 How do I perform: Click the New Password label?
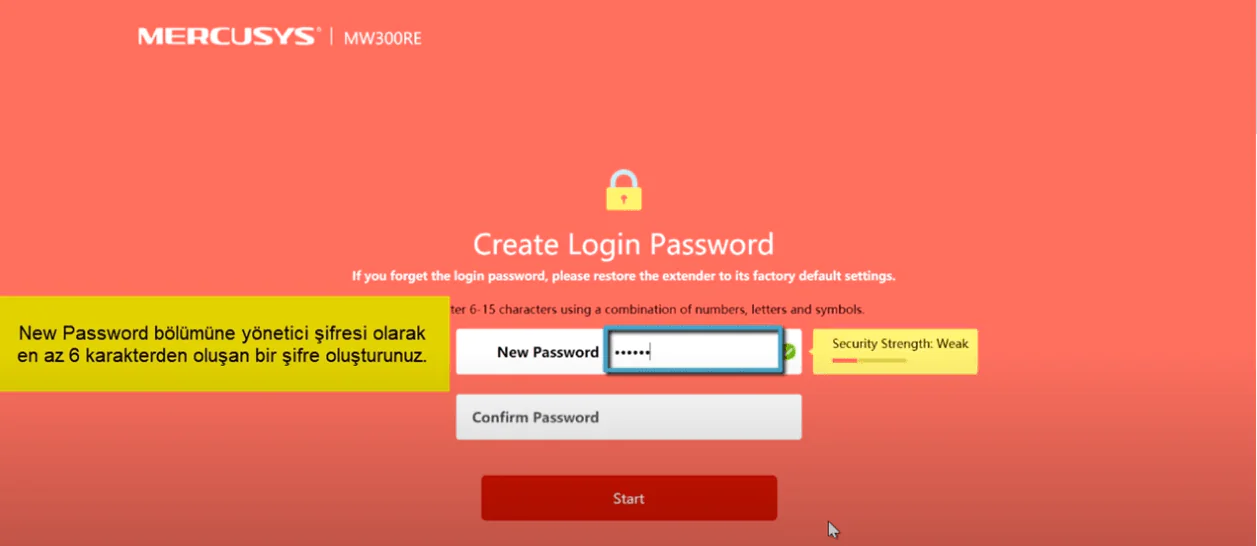548,352
